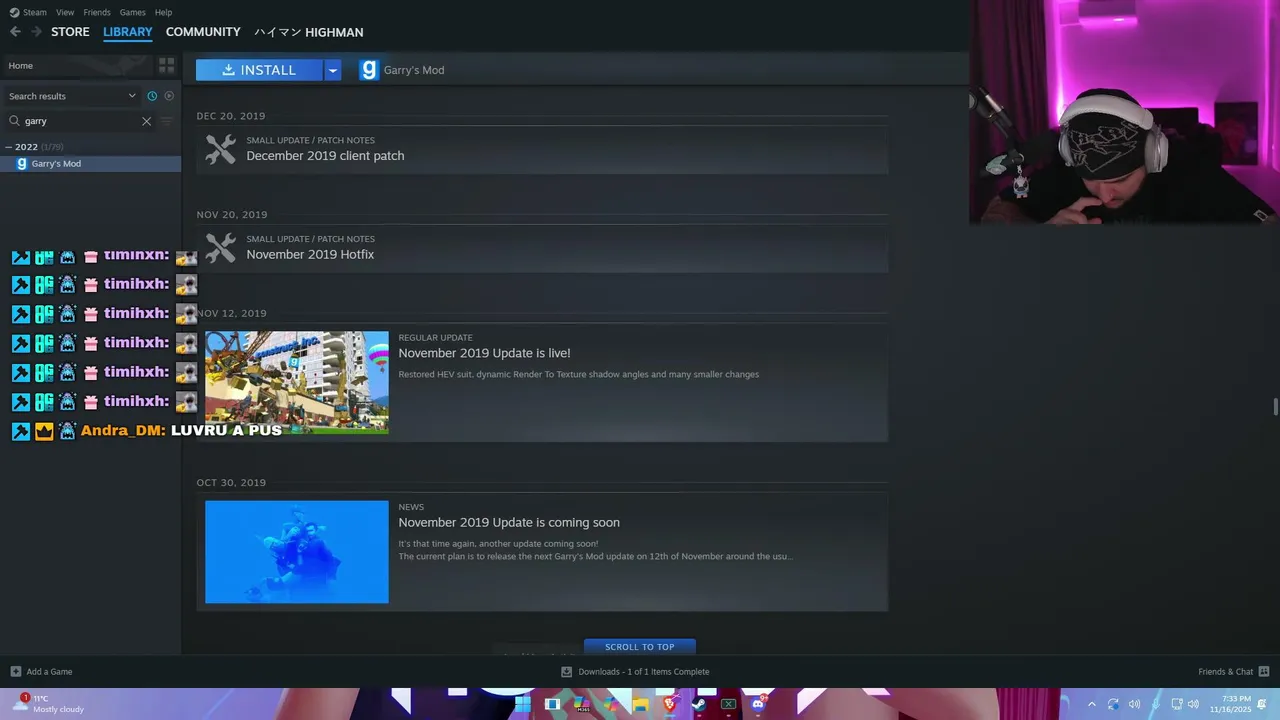The width and height of the screenshot is (1280, 720).
Task: Open the Steam menu
Action: 28,12
